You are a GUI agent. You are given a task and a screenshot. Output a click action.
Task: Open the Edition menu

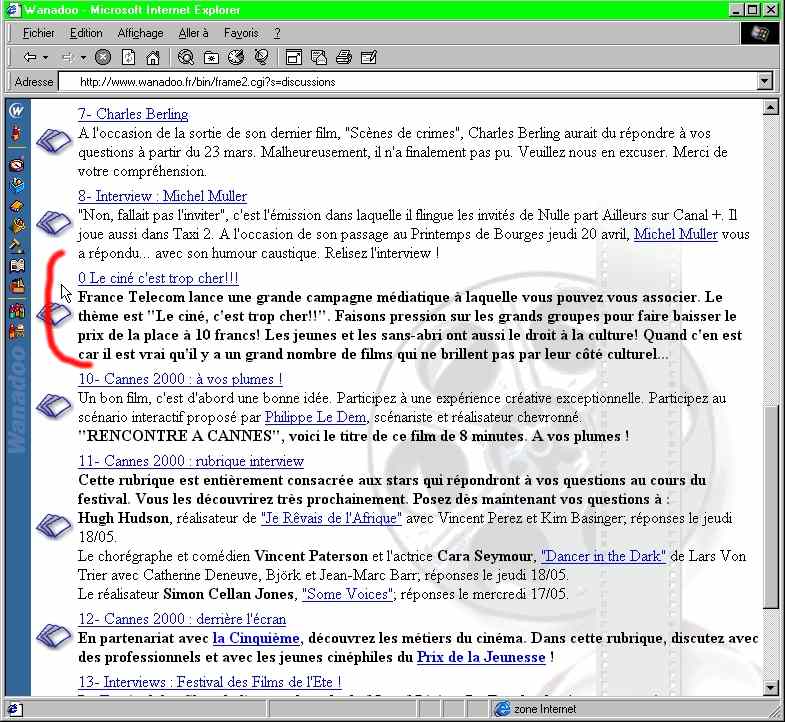click(86, 33)
